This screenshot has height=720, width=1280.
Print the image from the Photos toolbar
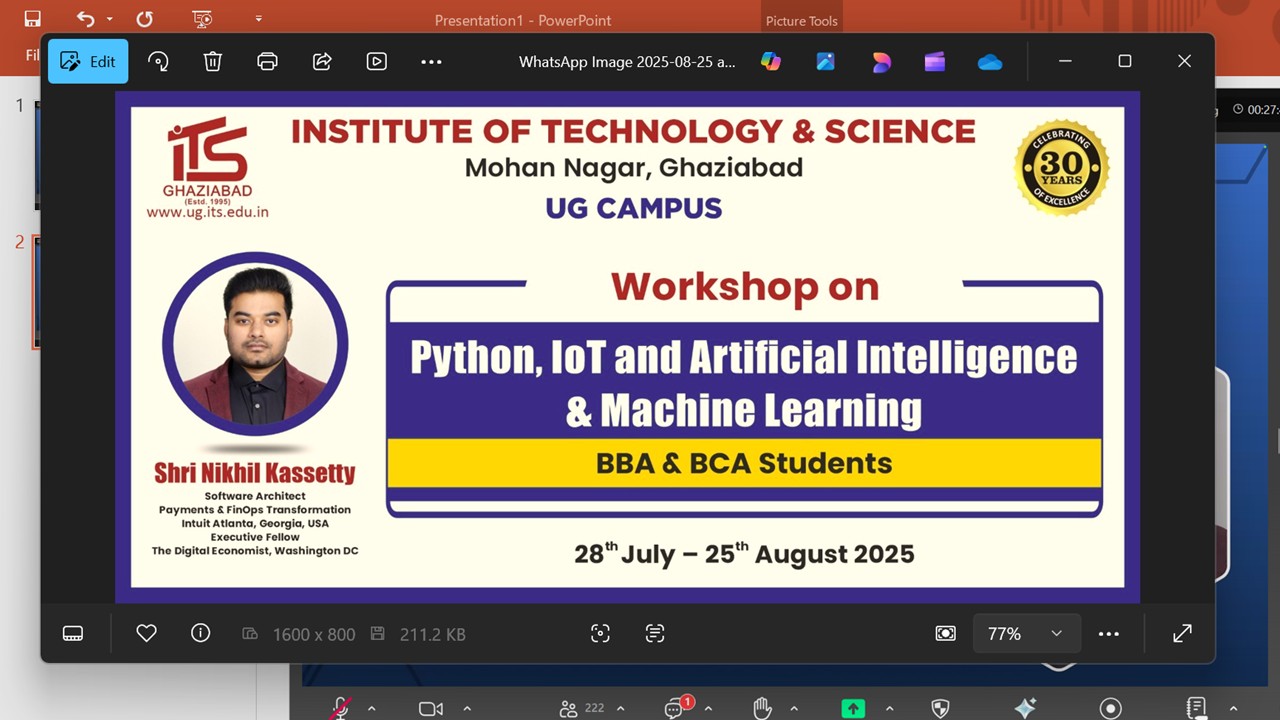[267, 61]
